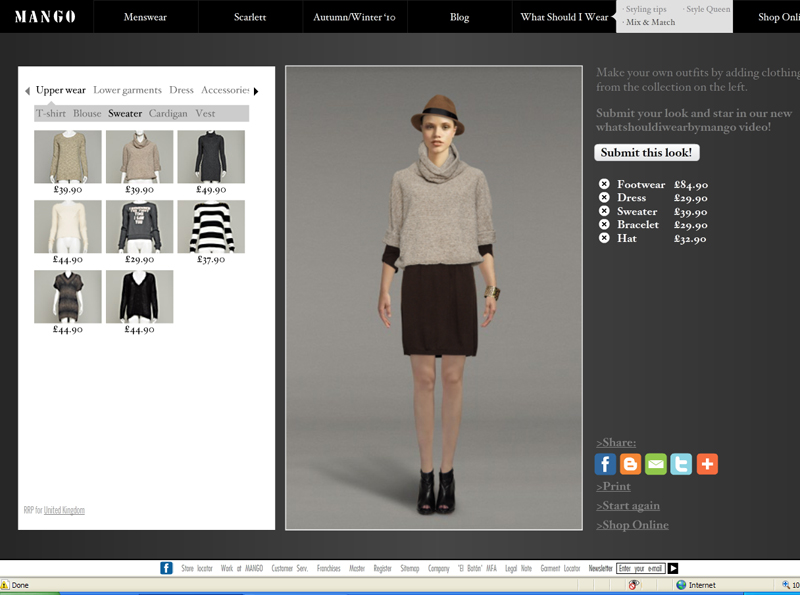Choose black turtleneck sweater £49.90
Screen dimensions: 800x595
211,157
